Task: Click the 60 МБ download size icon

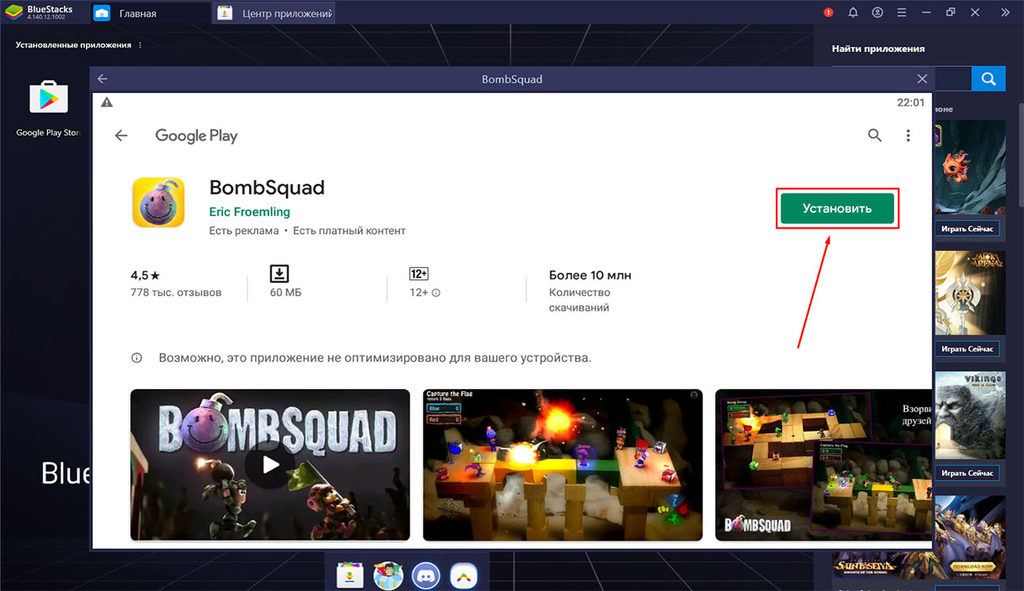Action: pyautogui.click(x=279, y=274)
